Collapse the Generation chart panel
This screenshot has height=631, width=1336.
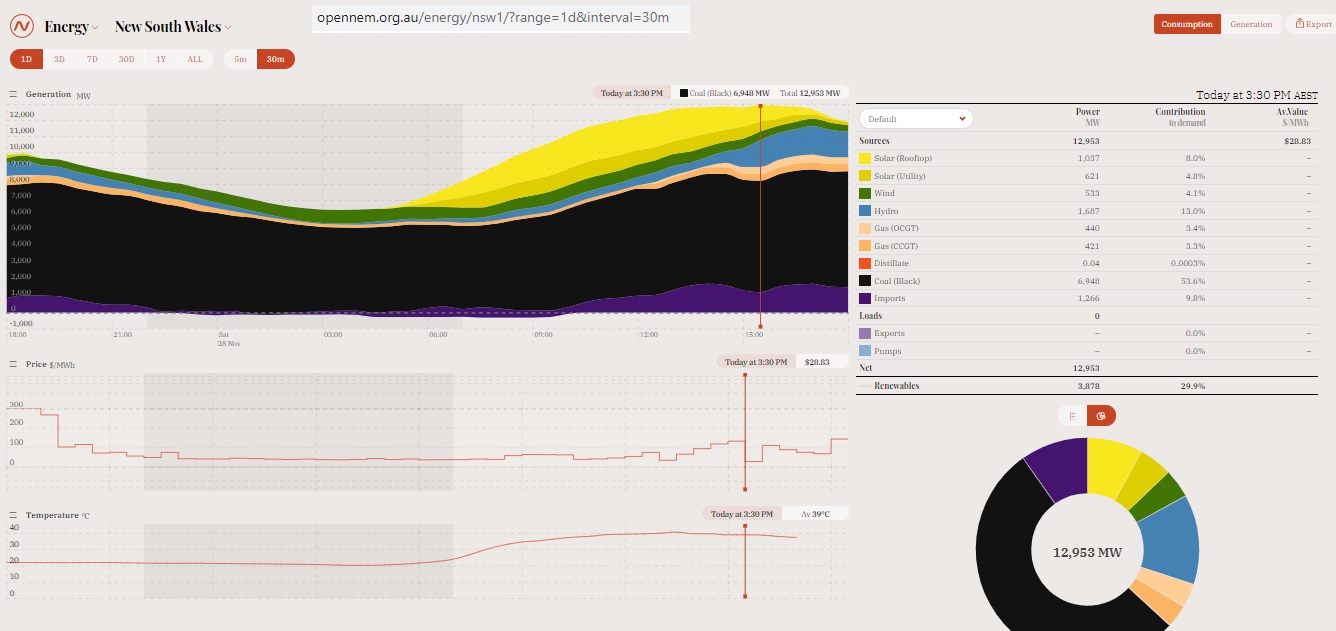pos(14,94)
